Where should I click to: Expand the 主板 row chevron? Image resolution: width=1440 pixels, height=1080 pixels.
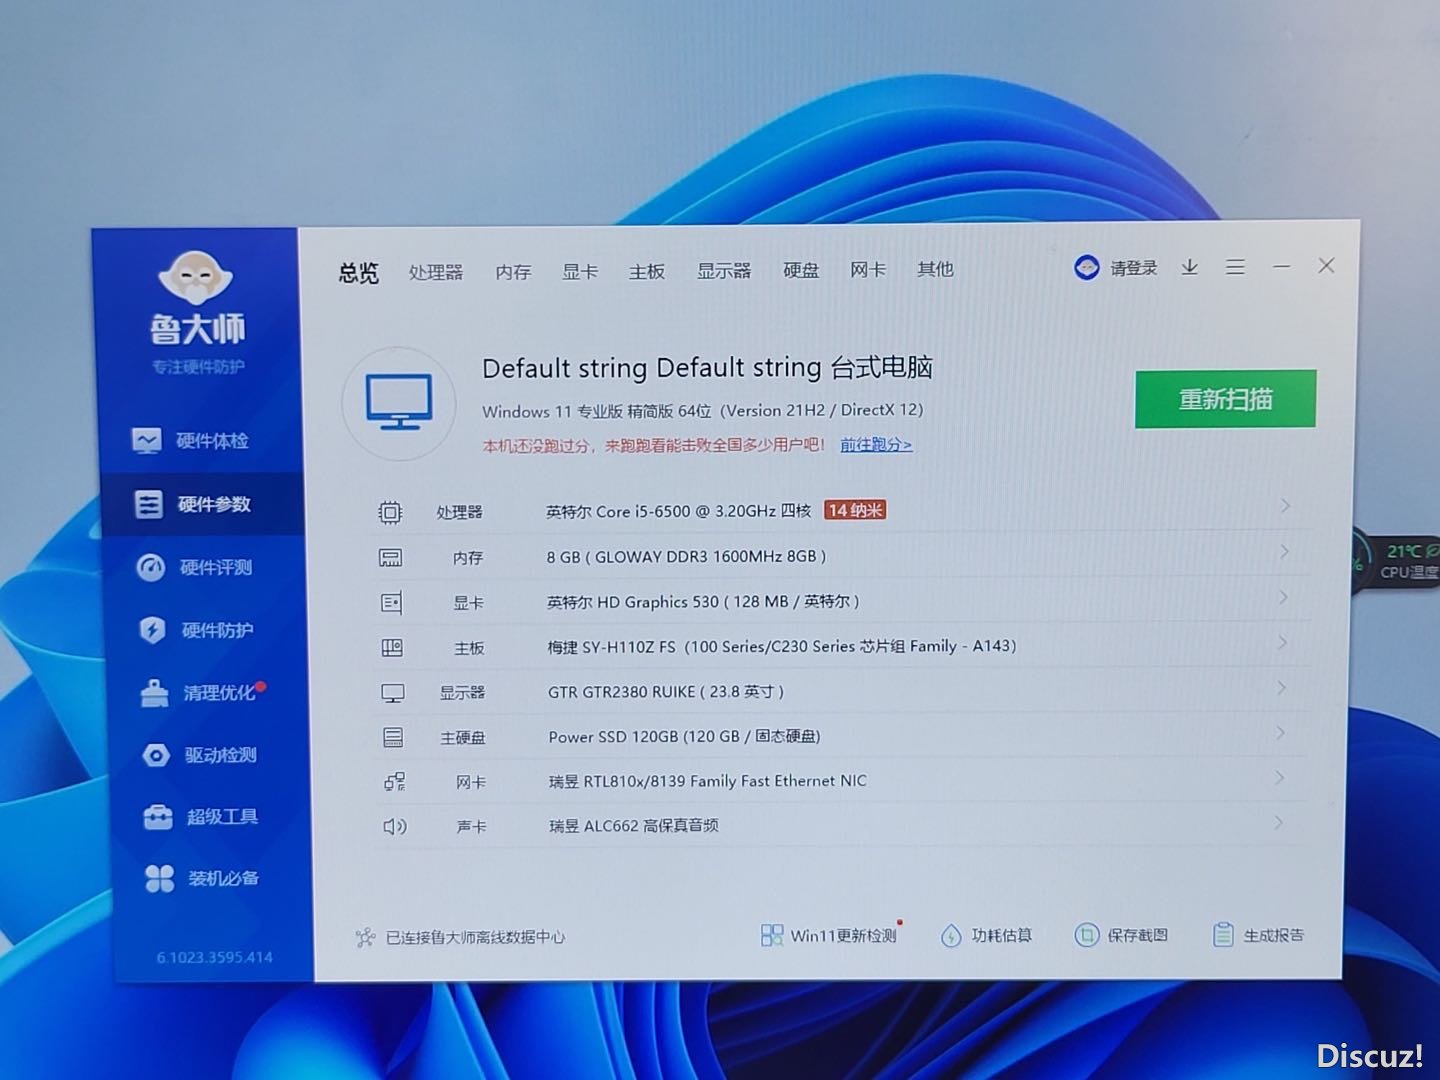coord(1282,642)
